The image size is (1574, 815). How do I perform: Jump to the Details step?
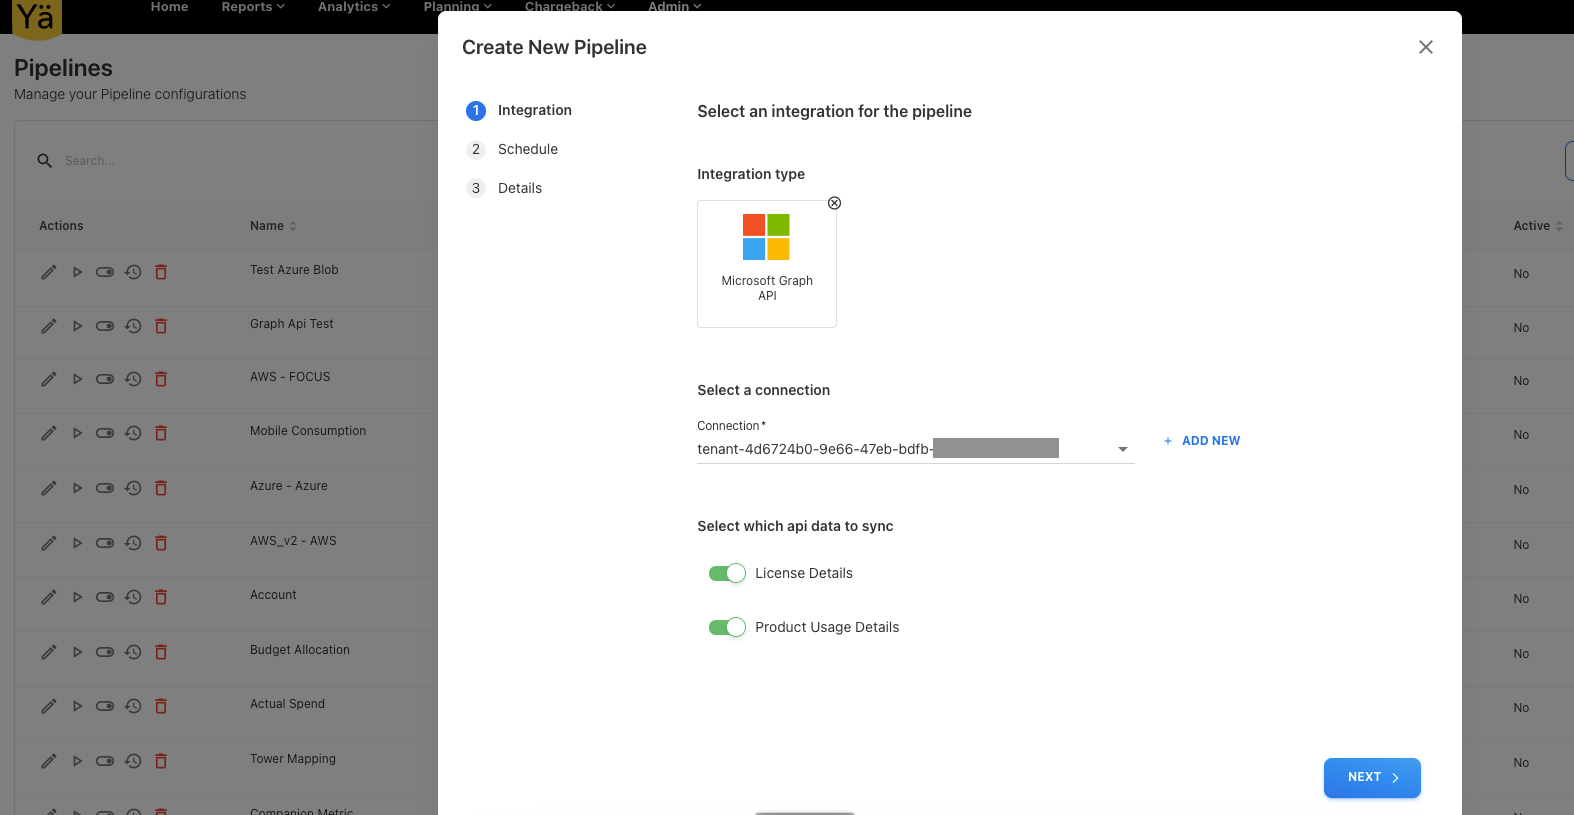coord(519,188)
